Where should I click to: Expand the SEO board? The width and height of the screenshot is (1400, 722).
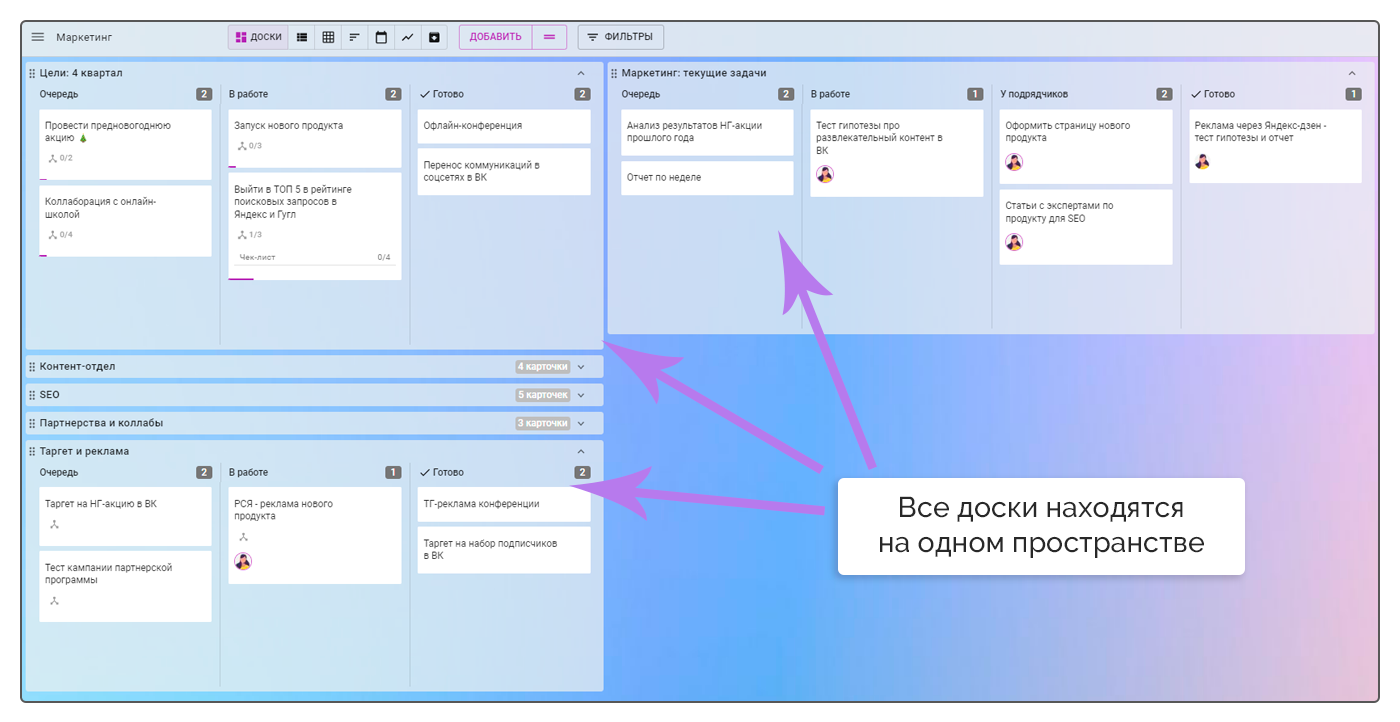pyautogui.click(x=581, y=395)
